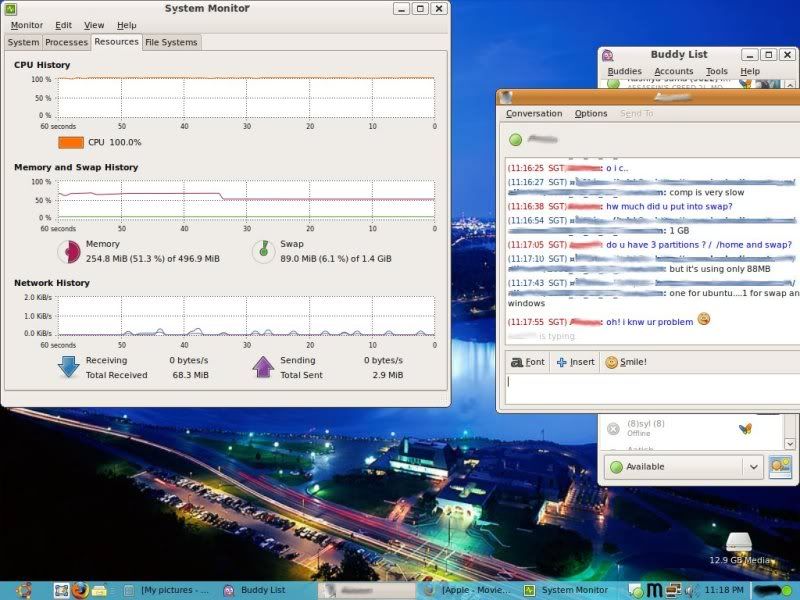Switch to the Processes tab
Screen dimensions: 800x600
pos(66,42)
